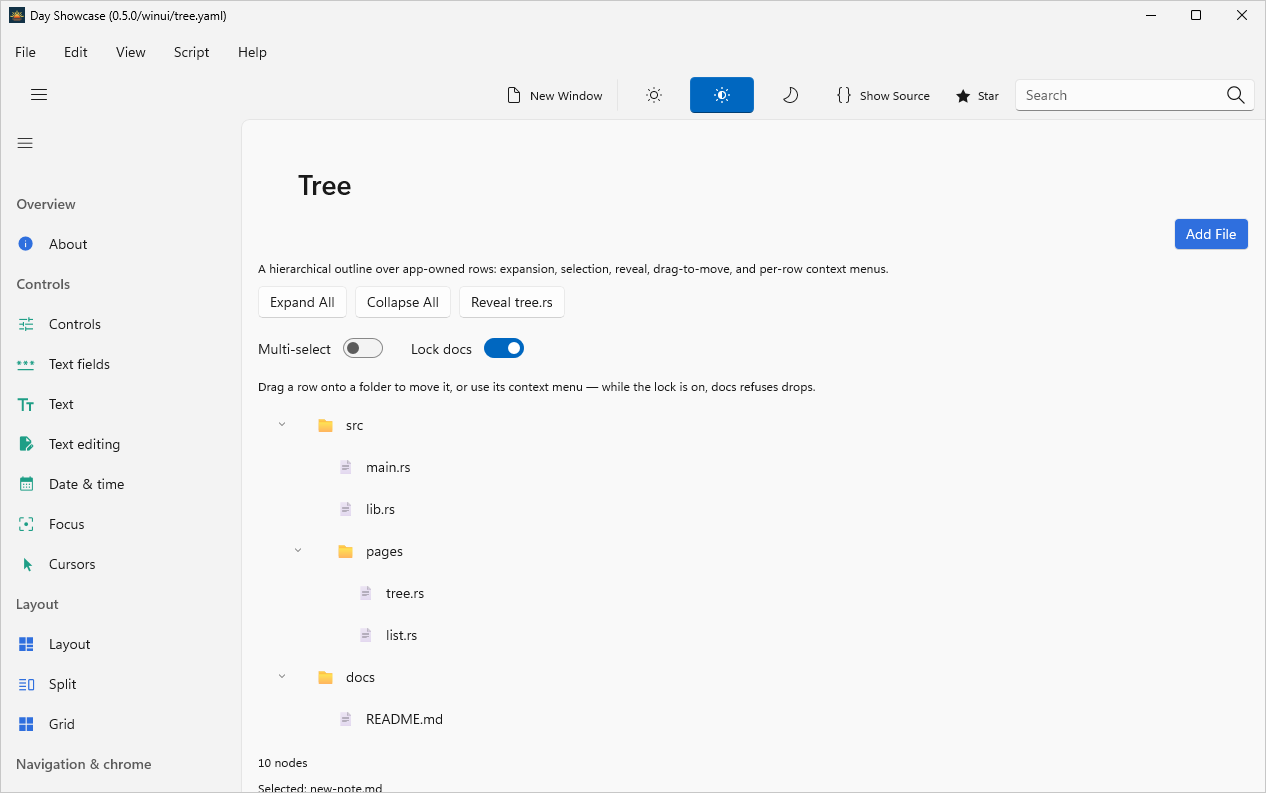Image resolution: width=1266 pixels, height=793 pixels.
Task: Open the Help menu
Action: 252,52
